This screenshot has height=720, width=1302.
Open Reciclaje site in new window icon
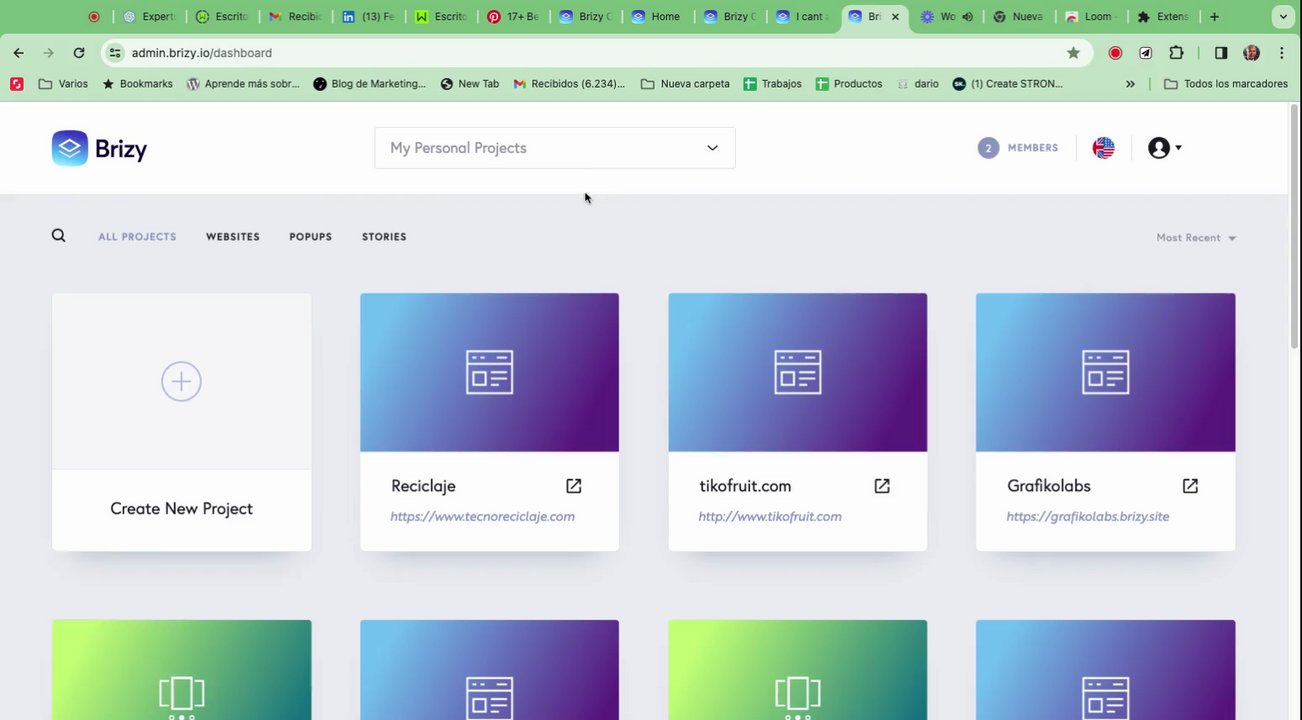tap(573, 486)
